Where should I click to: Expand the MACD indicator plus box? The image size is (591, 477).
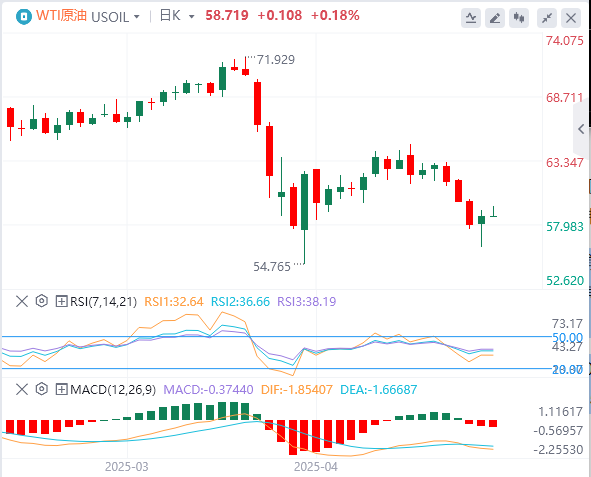pyautogui.click(x=61, y=389)
